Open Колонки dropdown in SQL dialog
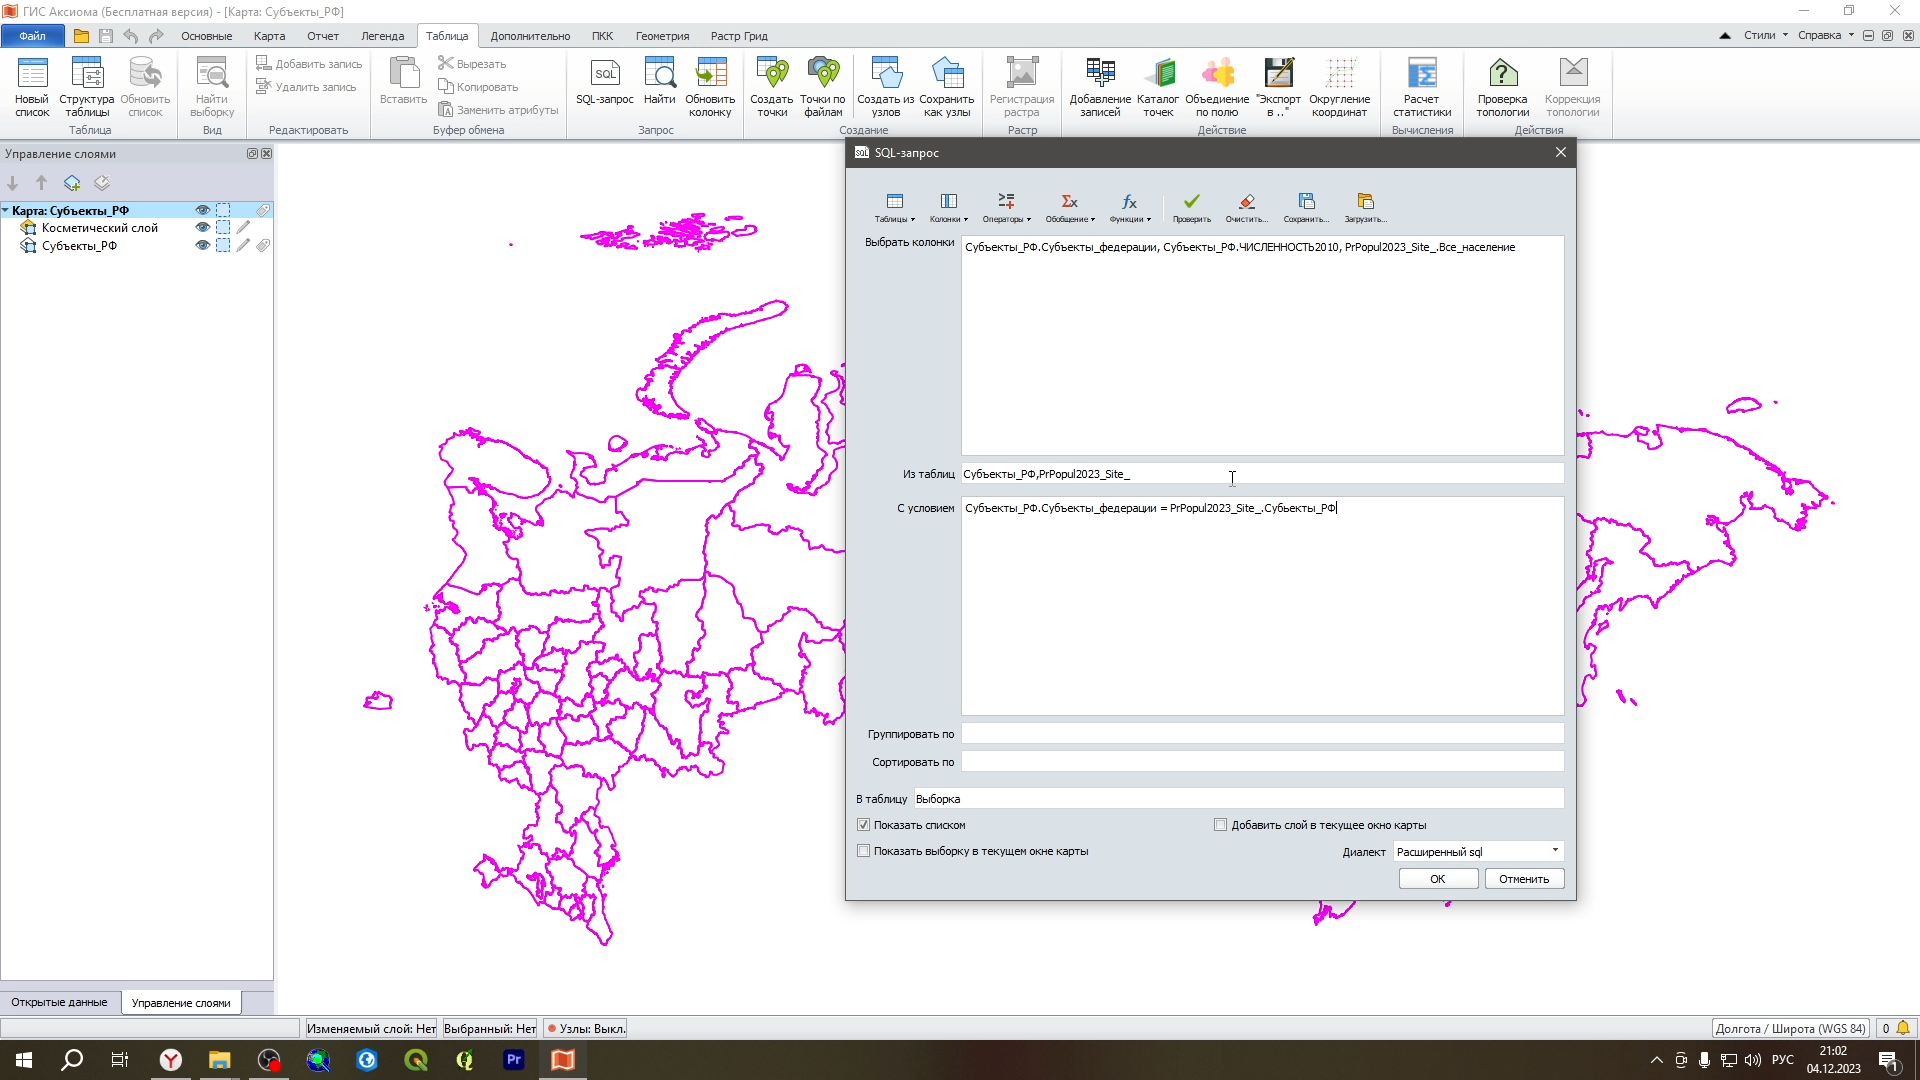 (x=948, y=207)
